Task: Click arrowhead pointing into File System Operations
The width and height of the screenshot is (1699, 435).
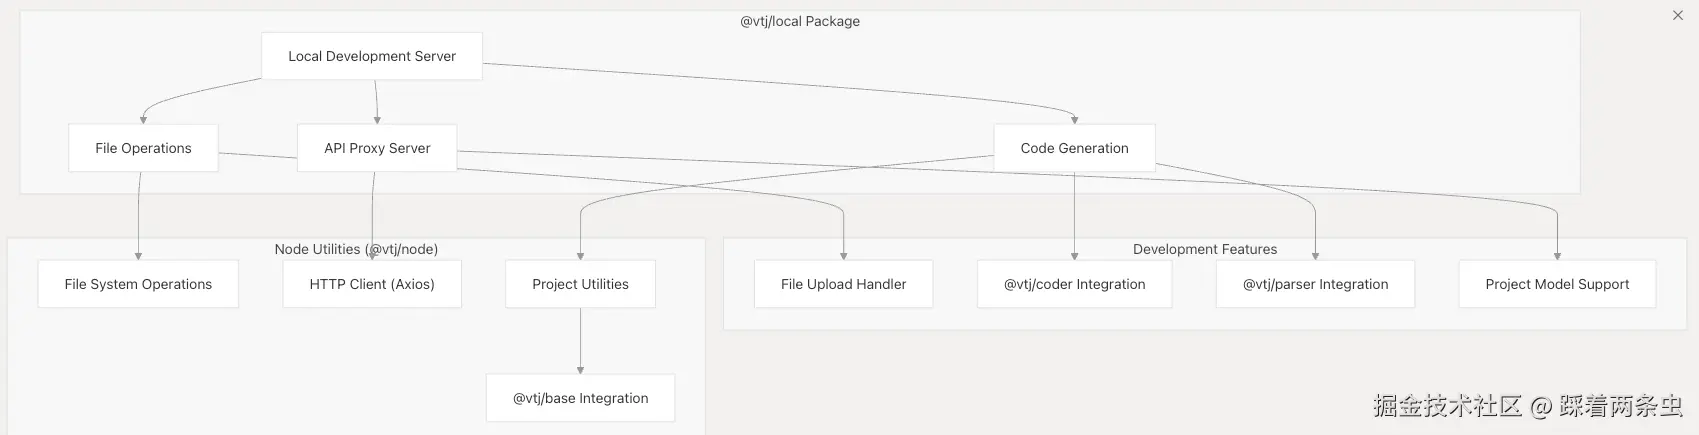Action: pyautogui.click(x=138, y=256)
